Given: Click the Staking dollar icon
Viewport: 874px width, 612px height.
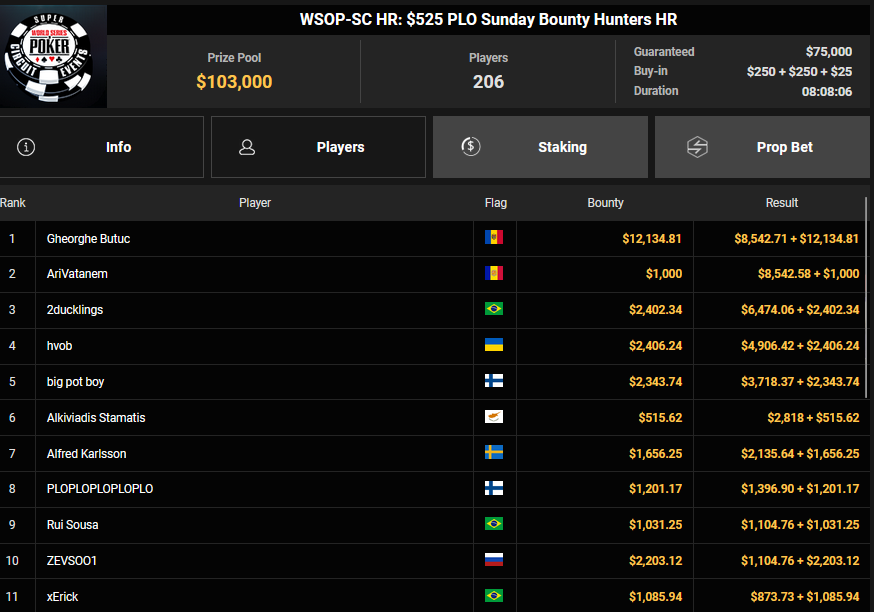Looking at the screenshot, I should [471, 147].
